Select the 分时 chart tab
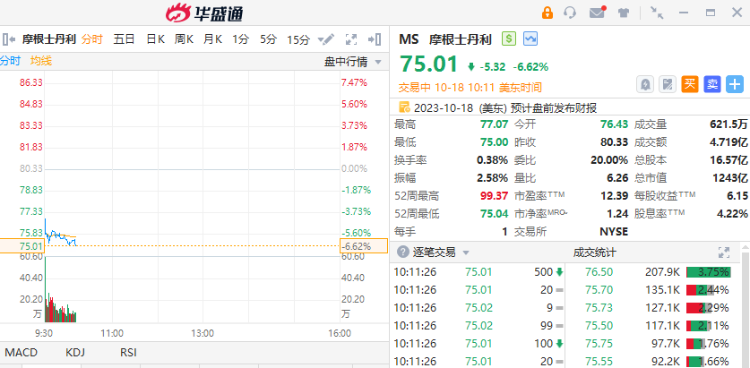This screenshot has width=750, height=368. 92,39
